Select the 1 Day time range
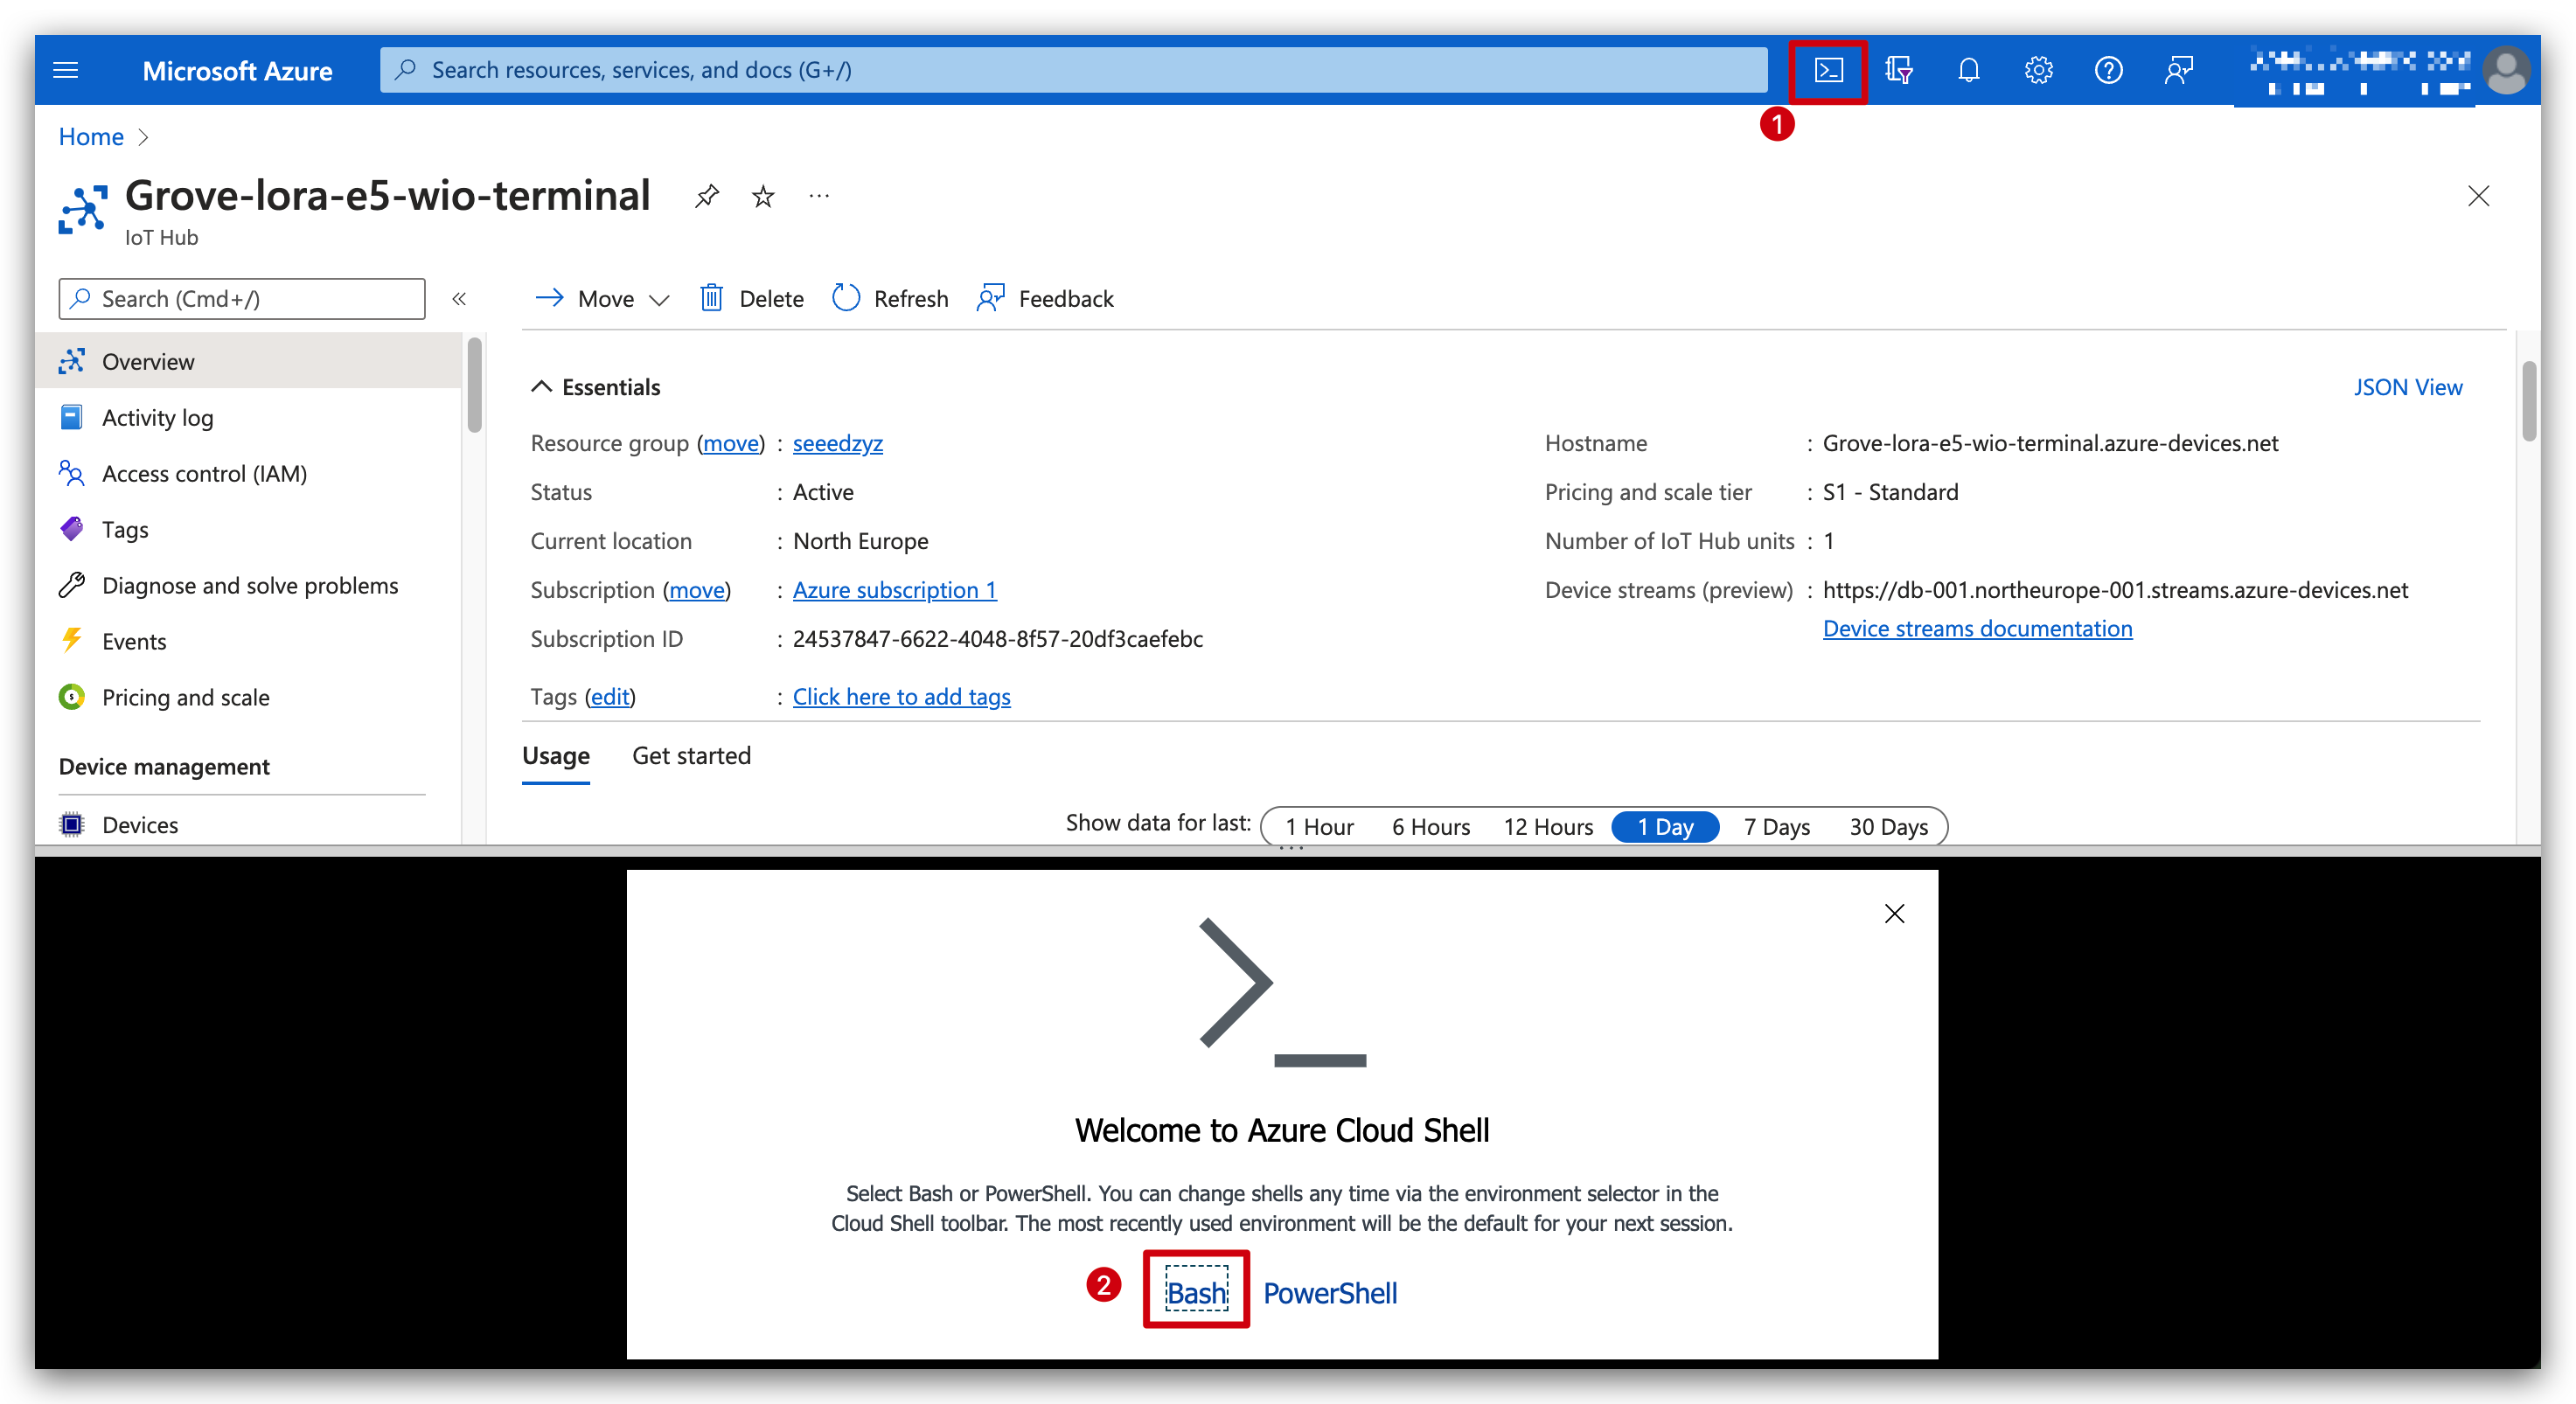Image resolution: width=2576 pixels, height=1404 pixels. pos(1665,827)
